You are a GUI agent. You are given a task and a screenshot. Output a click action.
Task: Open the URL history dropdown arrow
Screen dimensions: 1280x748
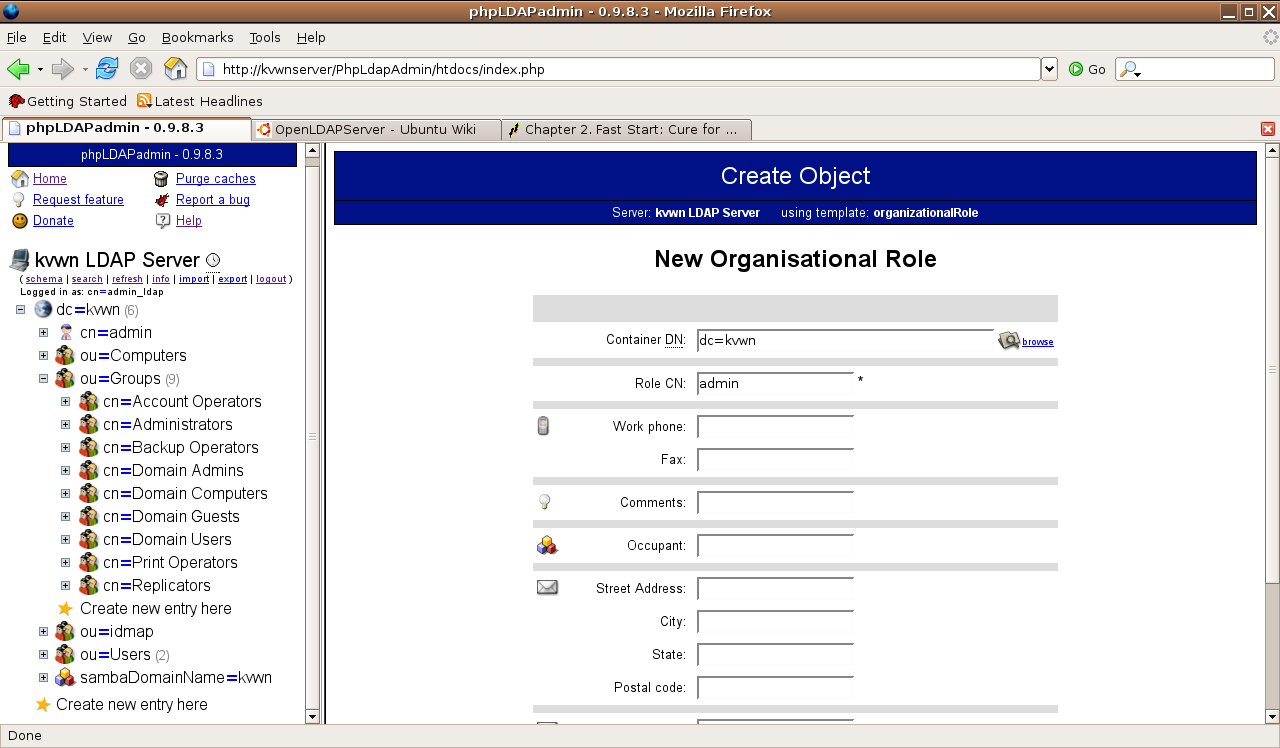1049,69
